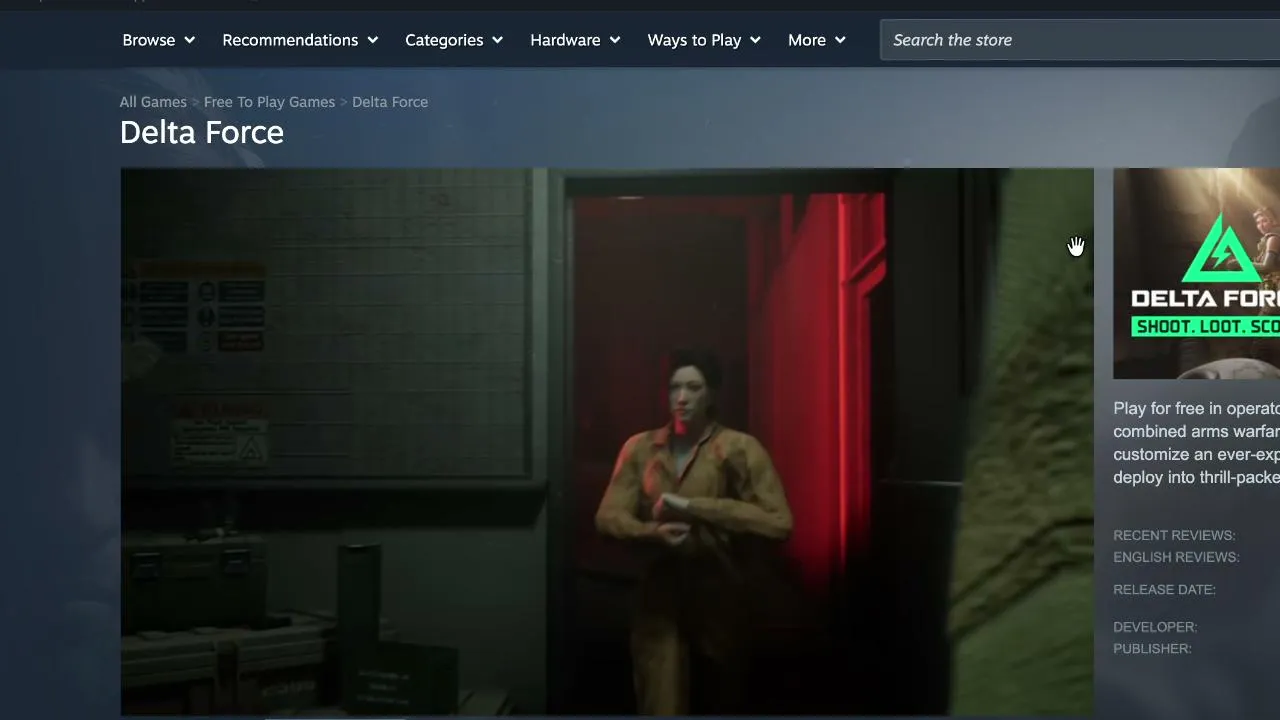
Task: Select the Delta Force breadcrumb link
Action: (390, 102)
